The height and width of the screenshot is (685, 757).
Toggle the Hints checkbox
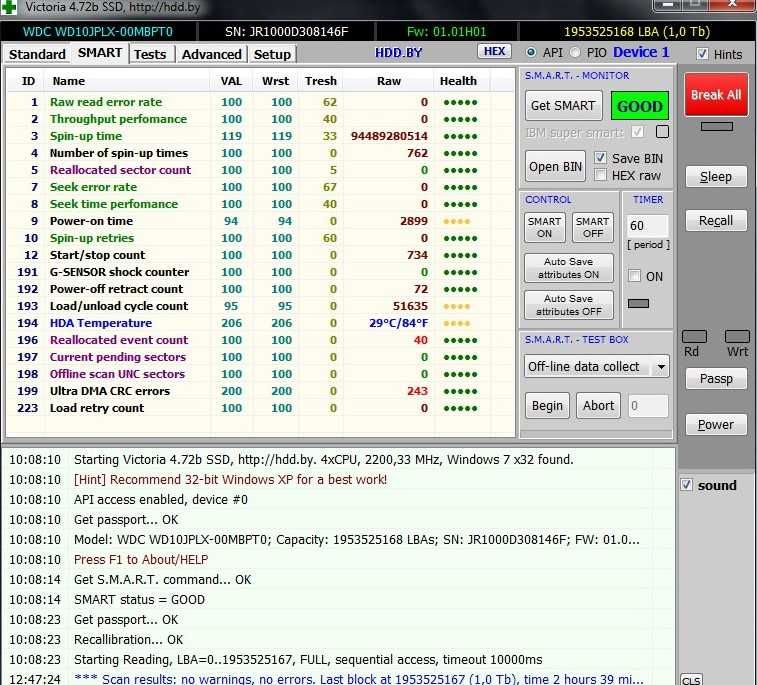tap(702, 54)
